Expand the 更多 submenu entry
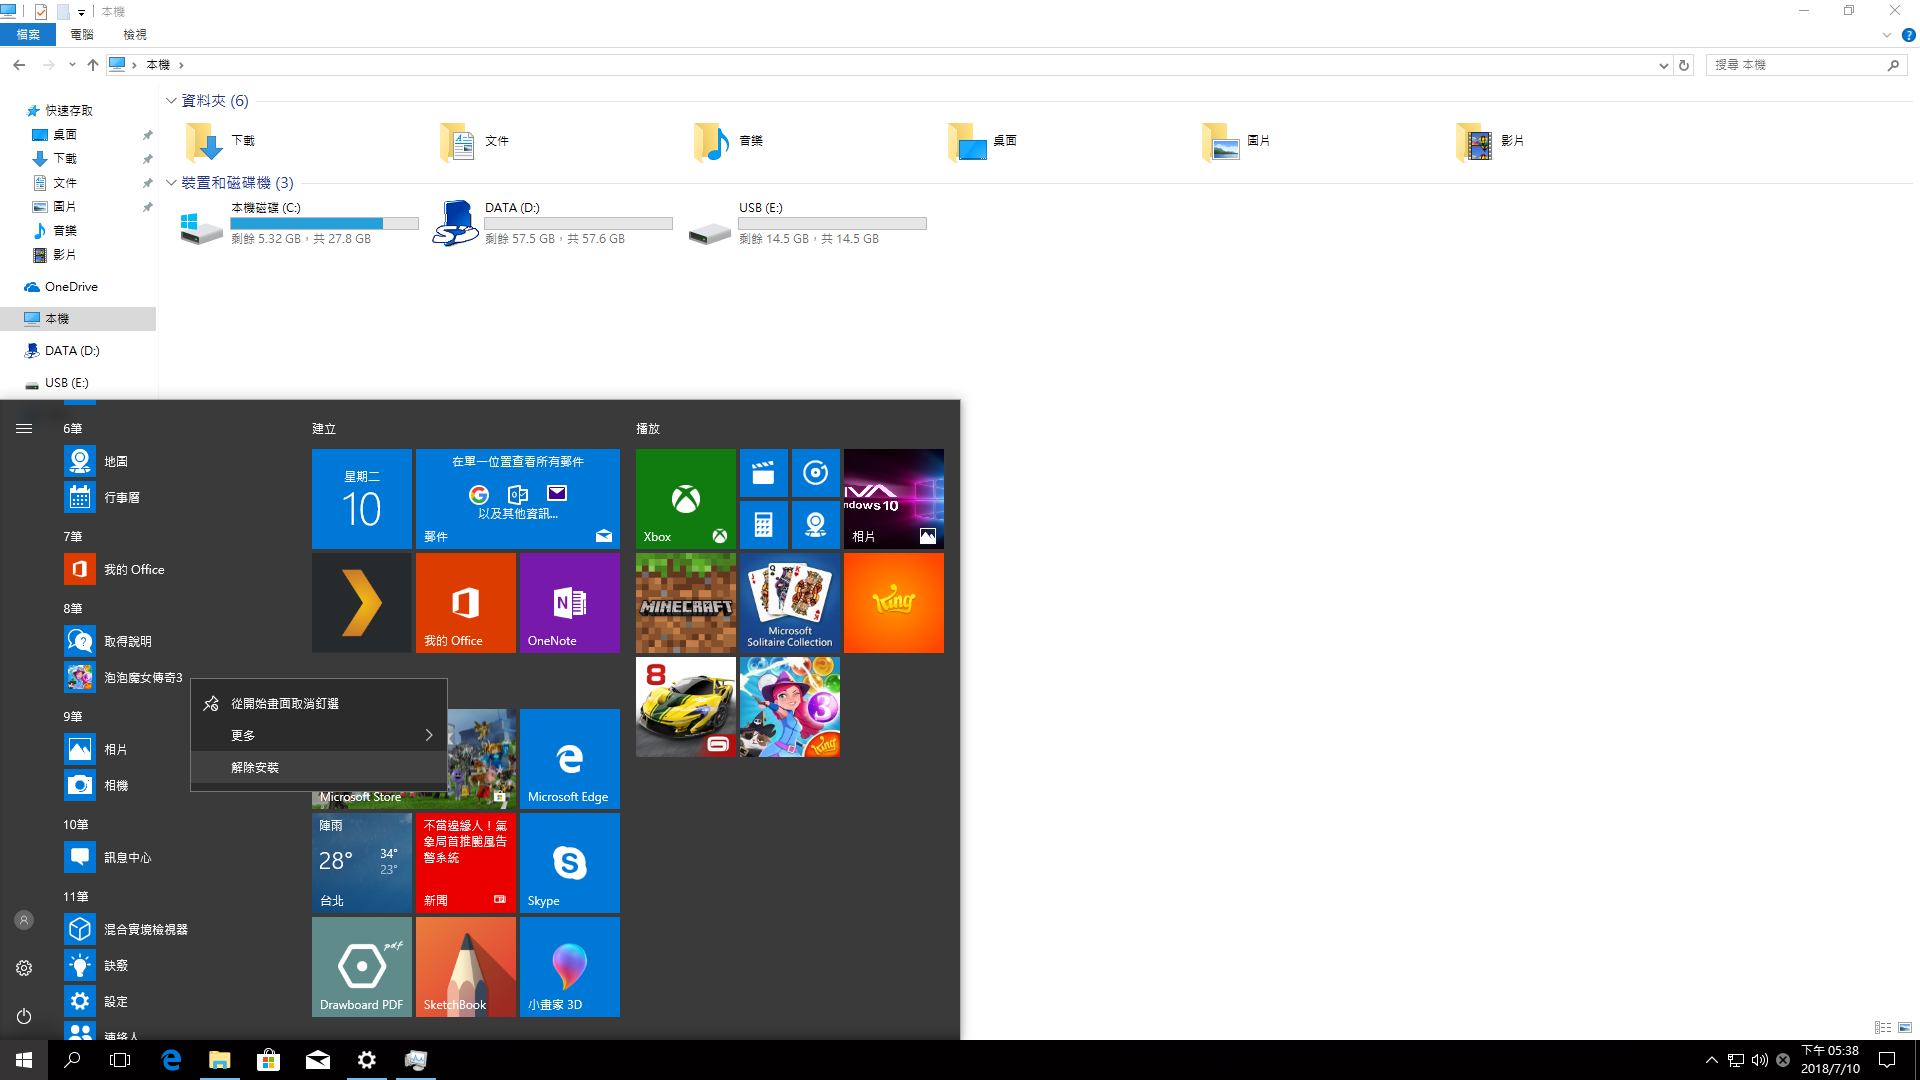Image resolution: width=1920 pixels, height=1080 pixels. 319,735
